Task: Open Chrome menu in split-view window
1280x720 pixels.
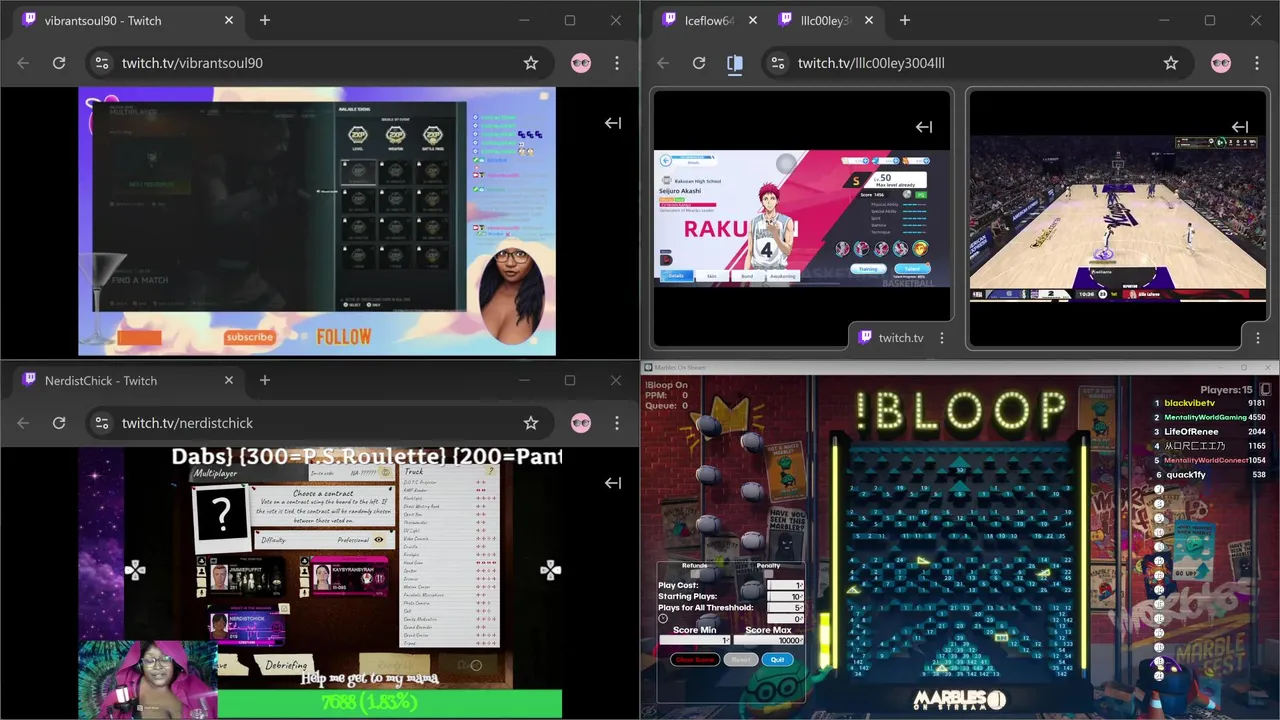Action: (1257, 63)
